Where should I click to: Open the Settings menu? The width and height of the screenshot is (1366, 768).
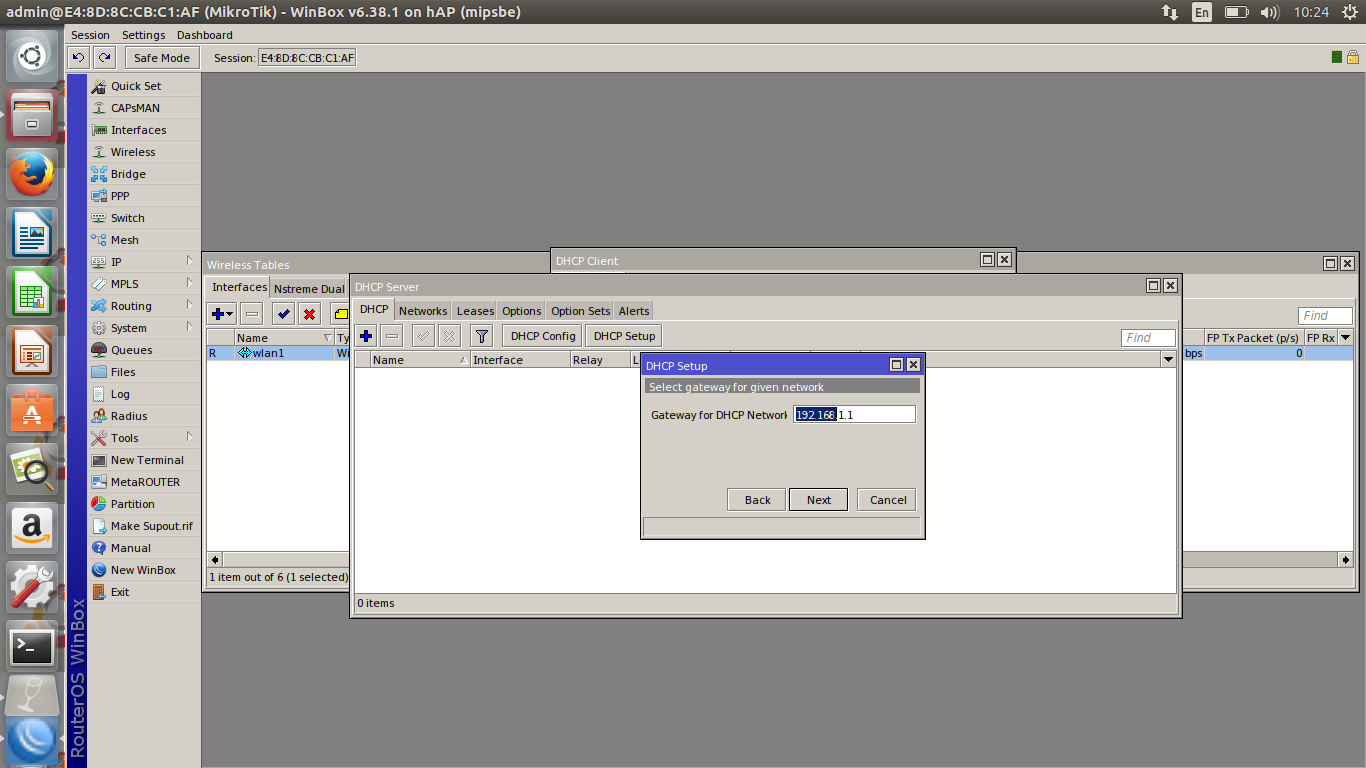[x=143, y=35]
